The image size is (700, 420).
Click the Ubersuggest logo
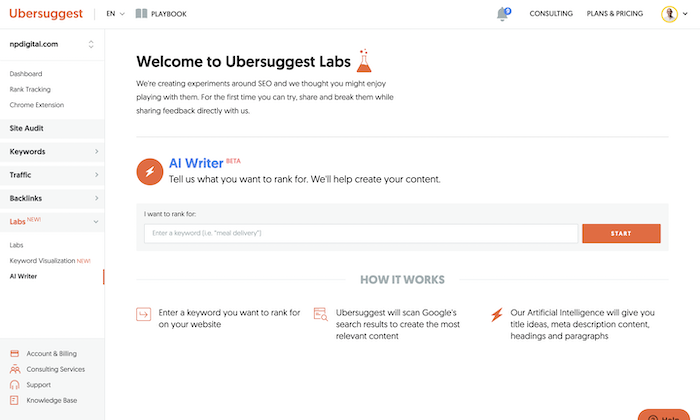46,14
